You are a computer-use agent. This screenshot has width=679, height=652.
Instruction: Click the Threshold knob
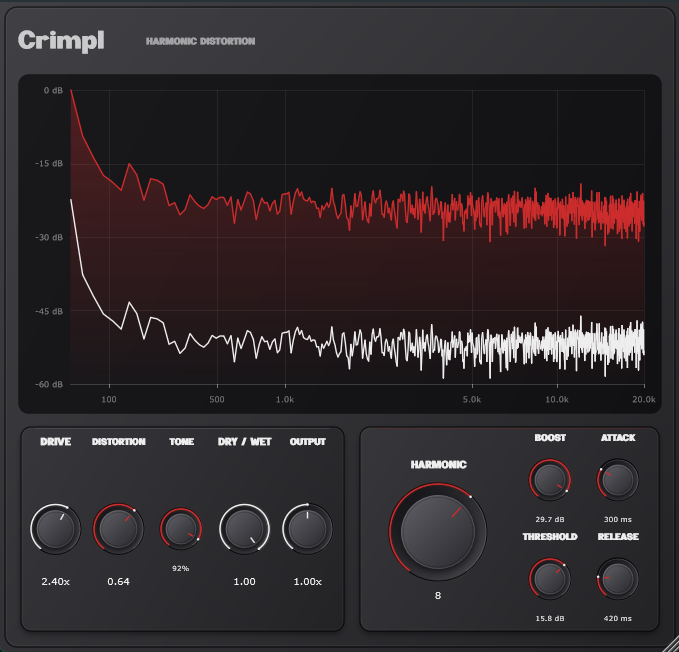(550, 579)
